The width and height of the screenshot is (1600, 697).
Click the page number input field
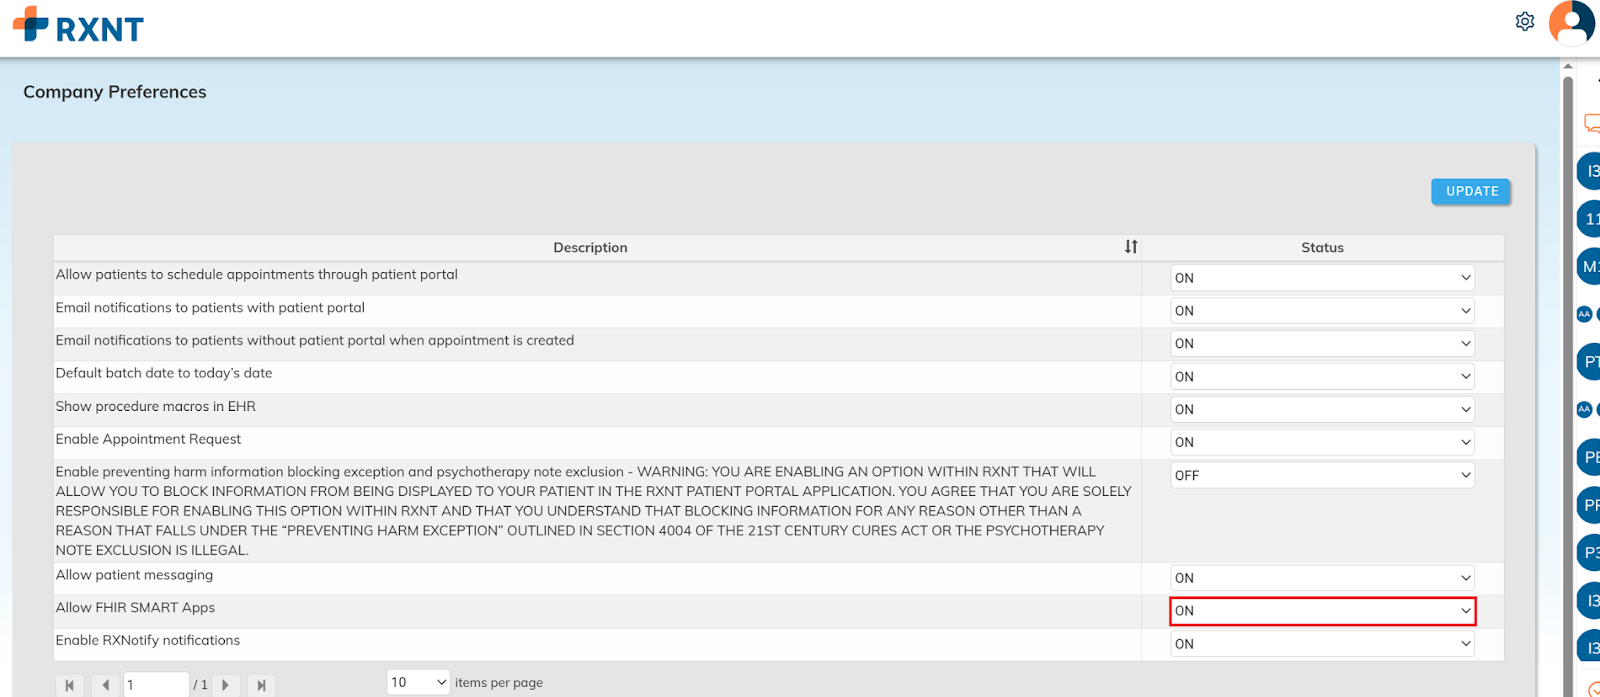point(155,685)
